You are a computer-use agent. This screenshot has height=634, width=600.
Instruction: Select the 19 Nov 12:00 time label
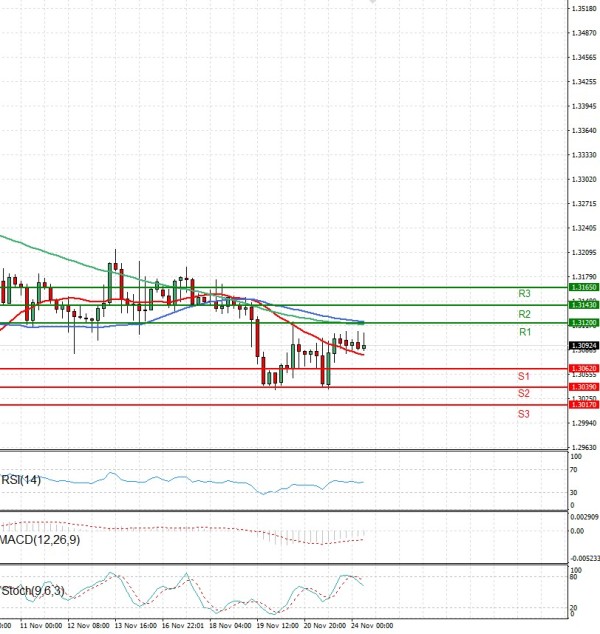pos(275,626)
